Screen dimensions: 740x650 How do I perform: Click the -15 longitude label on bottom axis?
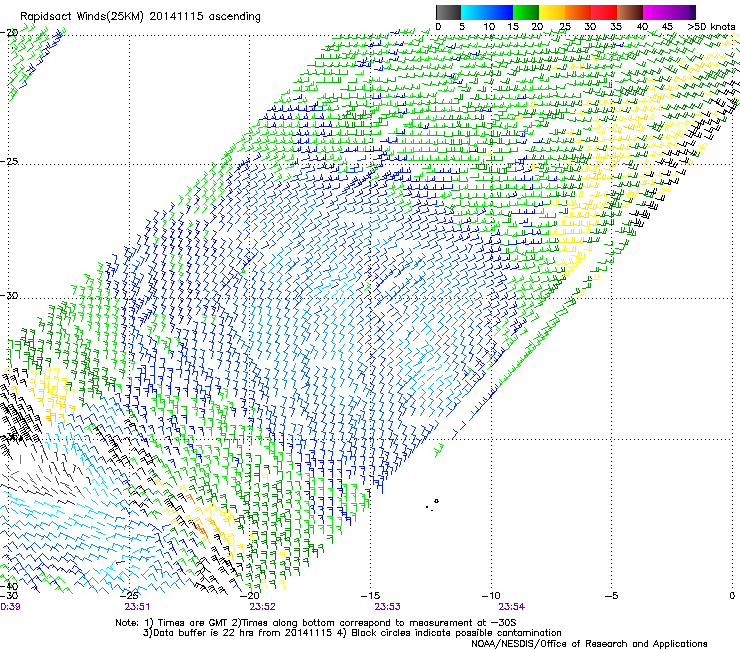[370, 596]
